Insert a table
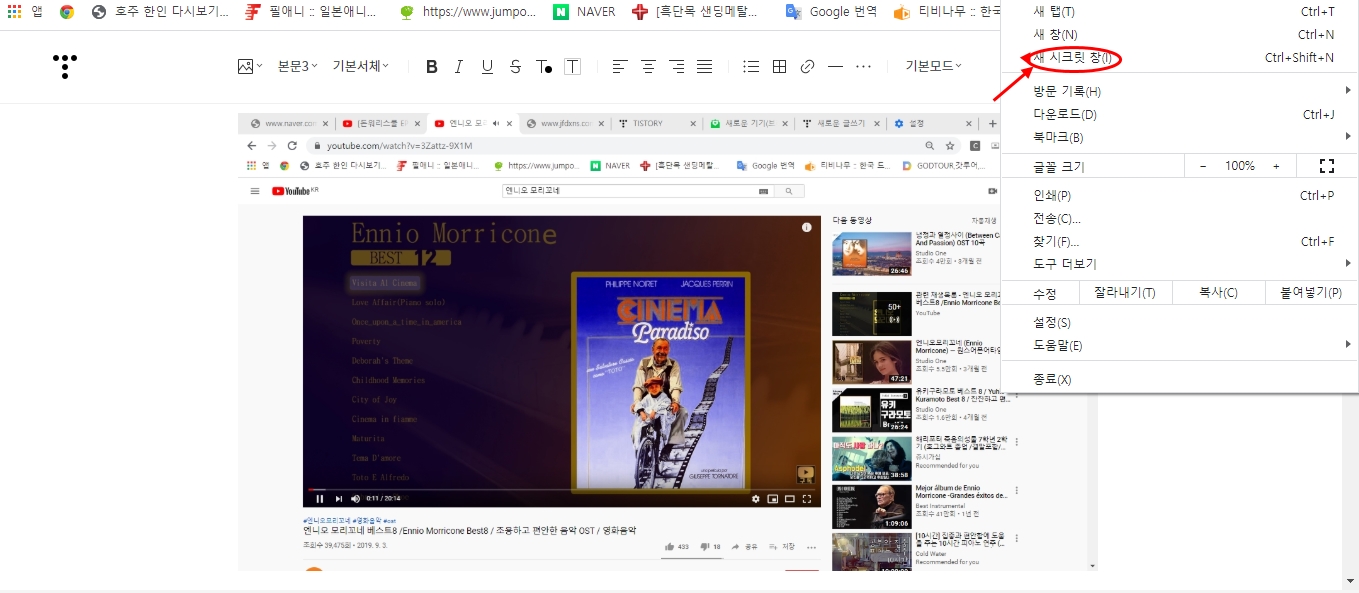The width and height of the screenshot is (1359, 593). [x=779, y=67]
